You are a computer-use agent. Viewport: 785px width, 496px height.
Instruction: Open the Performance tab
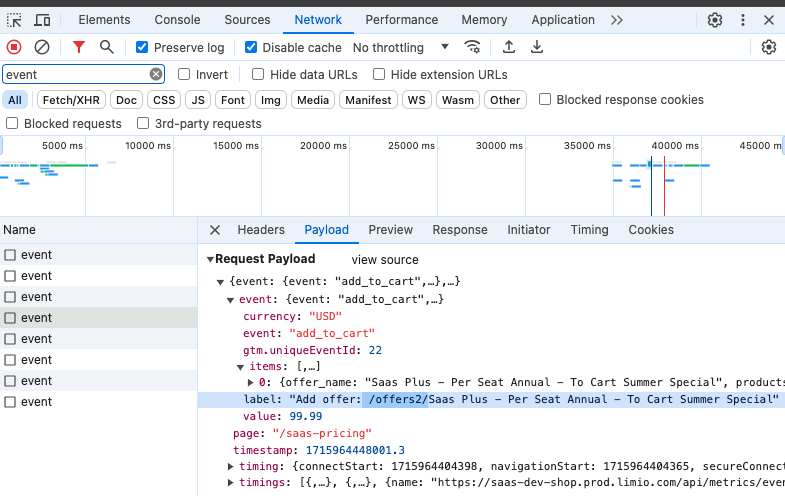point(402,20)
